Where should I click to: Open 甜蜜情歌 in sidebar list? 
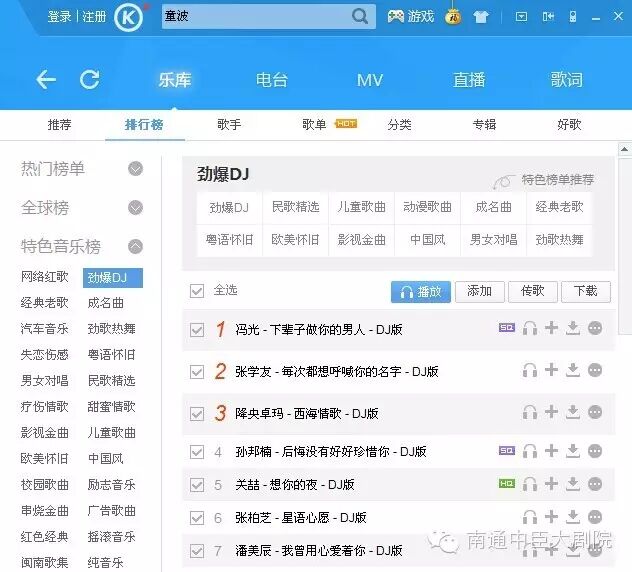pos(111,407)
